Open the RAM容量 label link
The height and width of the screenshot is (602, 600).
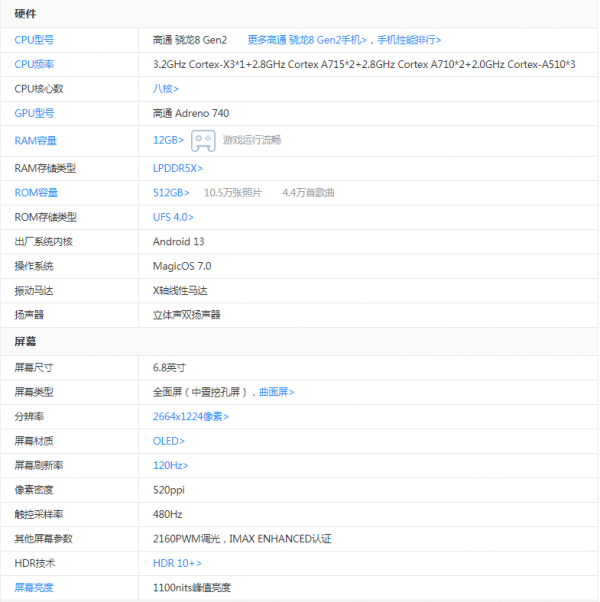[x=35, y=141]
